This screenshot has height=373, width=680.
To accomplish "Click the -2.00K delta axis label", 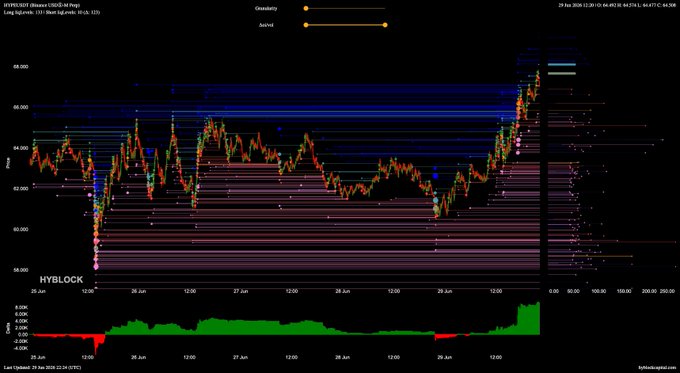I will point(21,341).
